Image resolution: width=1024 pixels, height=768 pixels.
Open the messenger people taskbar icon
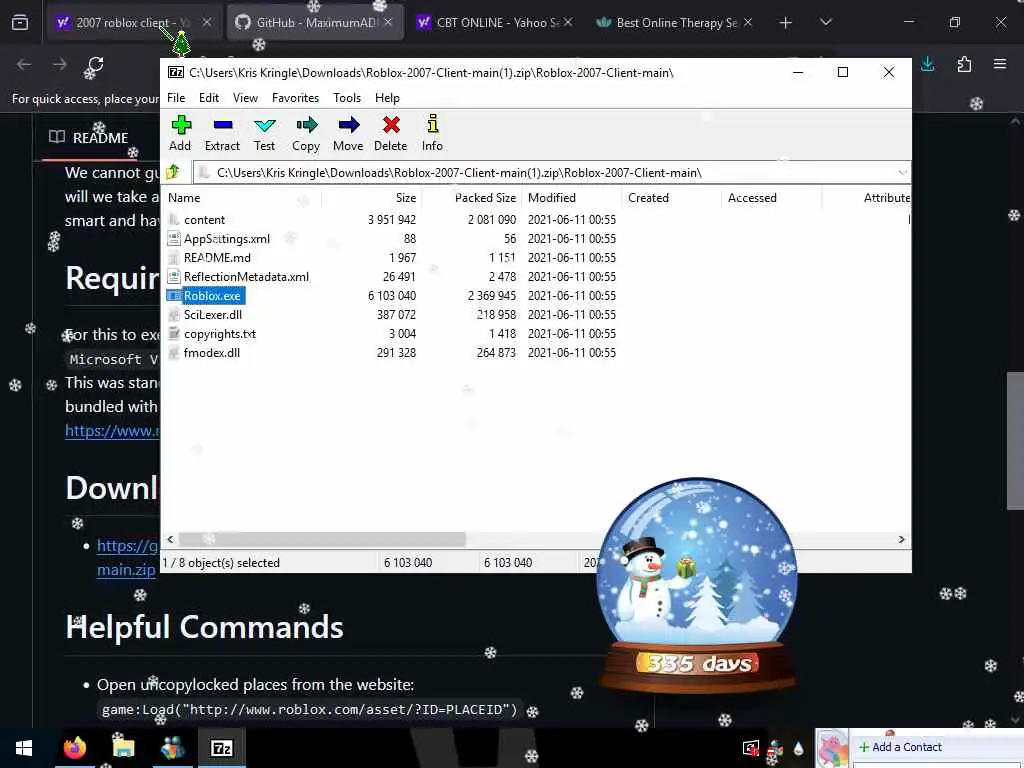[172, 748]
